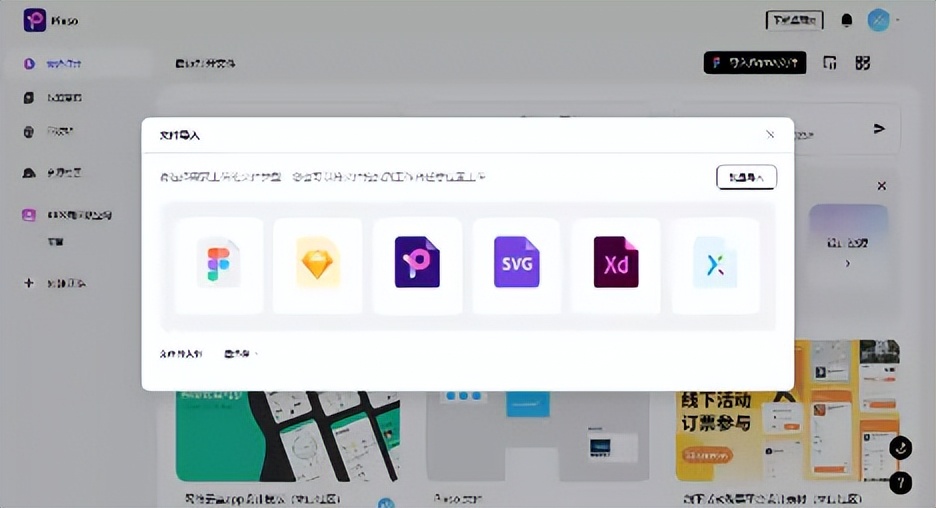Open the gray Pixso file thumbnail

coord(538,436)
